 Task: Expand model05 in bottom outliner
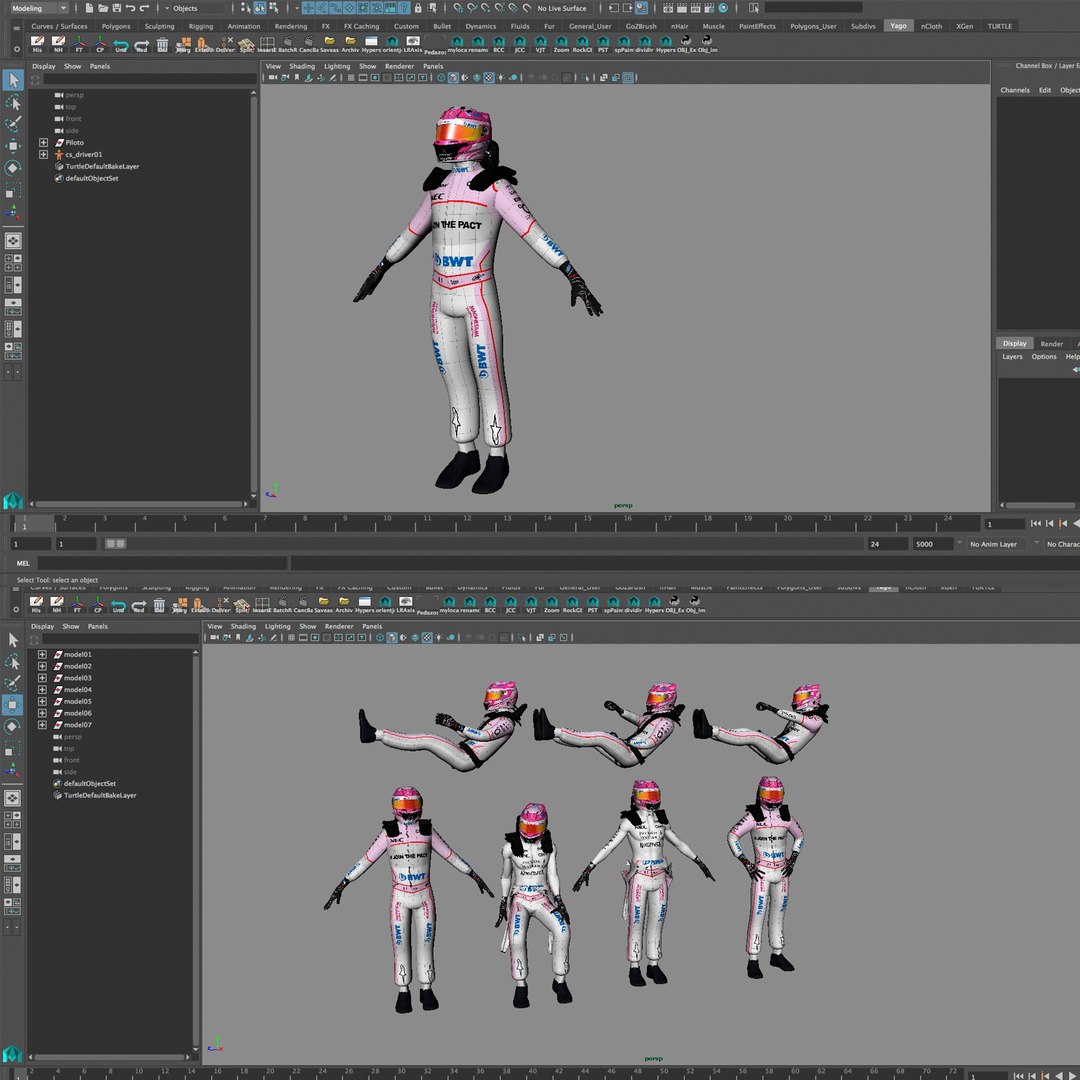pyautogui.click(x=42, y=701)
